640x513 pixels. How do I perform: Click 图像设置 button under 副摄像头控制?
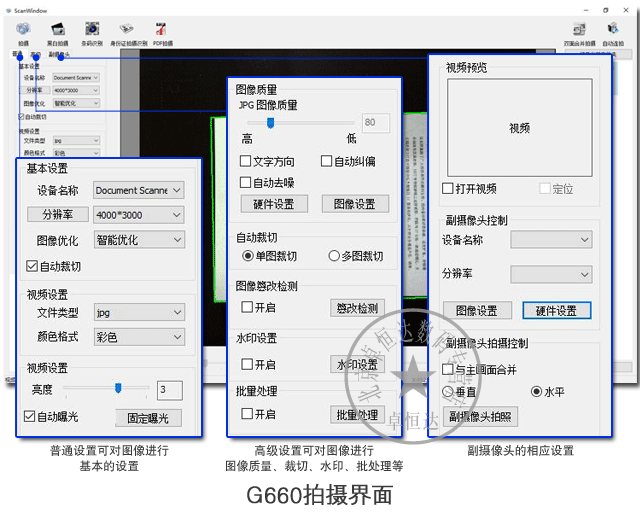tap(477, 311)
